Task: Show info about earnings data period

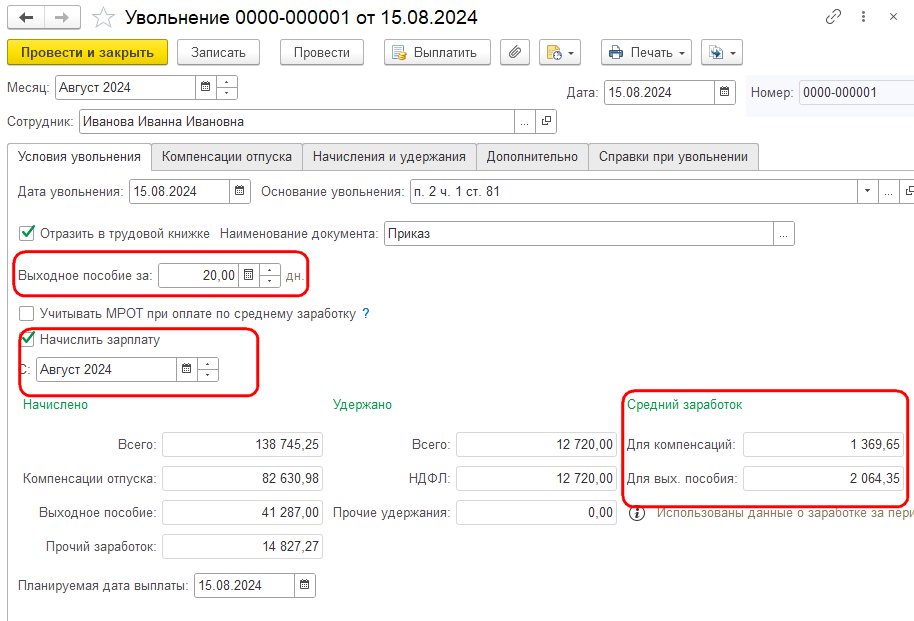Action: 637,513
